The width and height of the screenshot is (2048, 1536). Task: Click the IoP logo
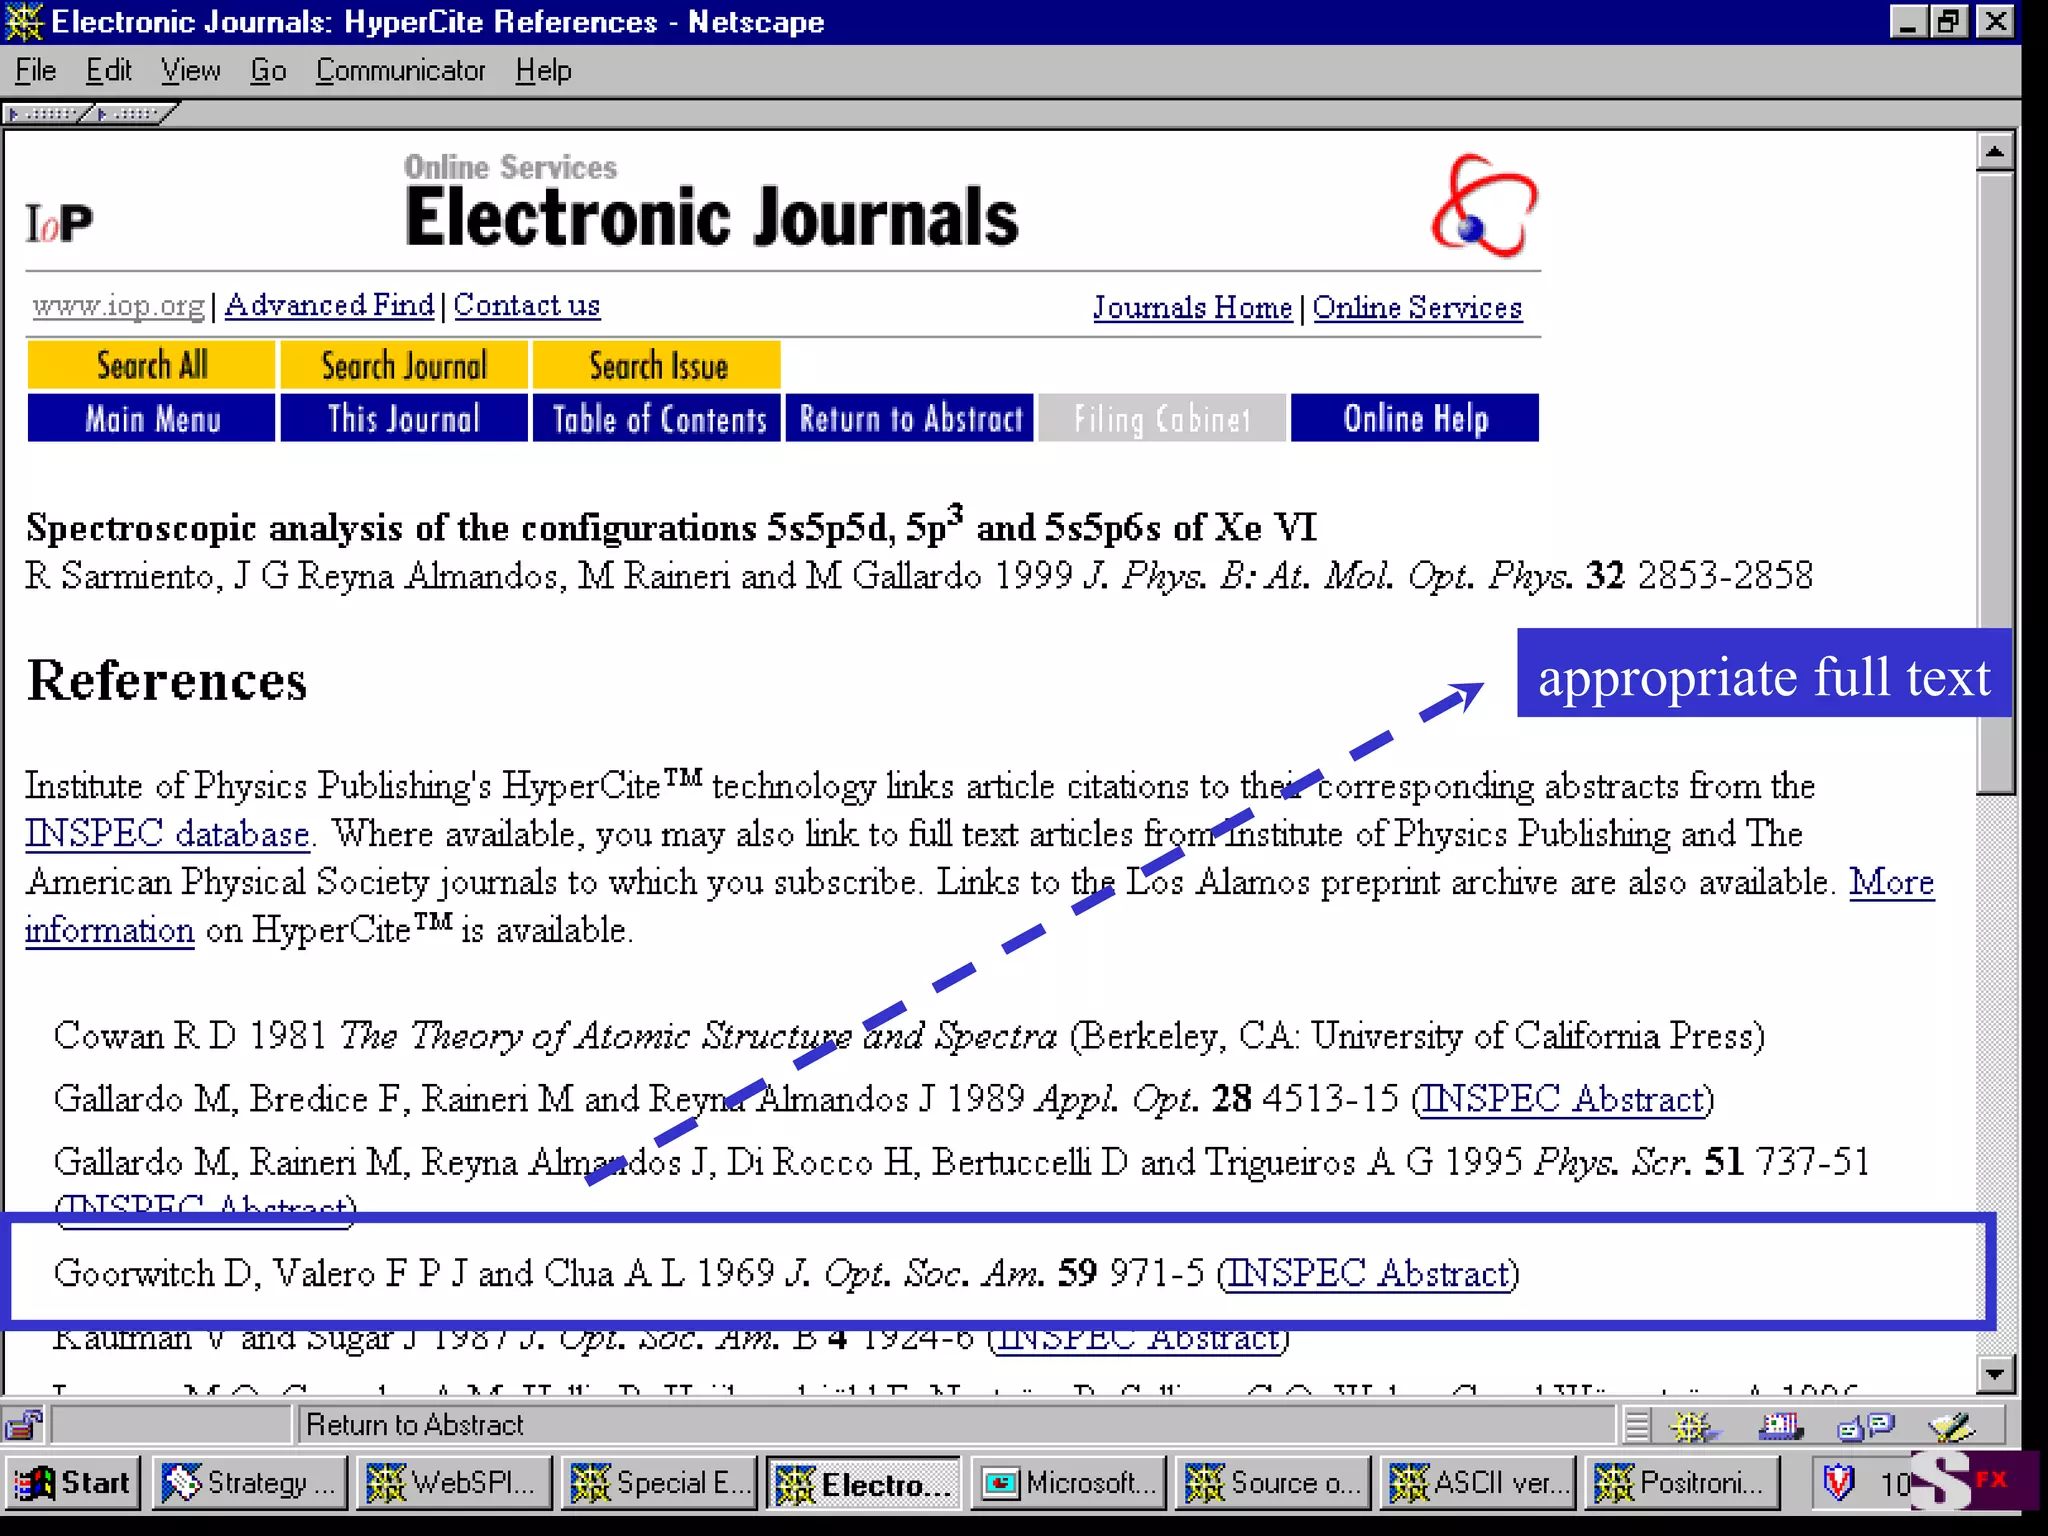pyautogui.click(x=60, y=222)
